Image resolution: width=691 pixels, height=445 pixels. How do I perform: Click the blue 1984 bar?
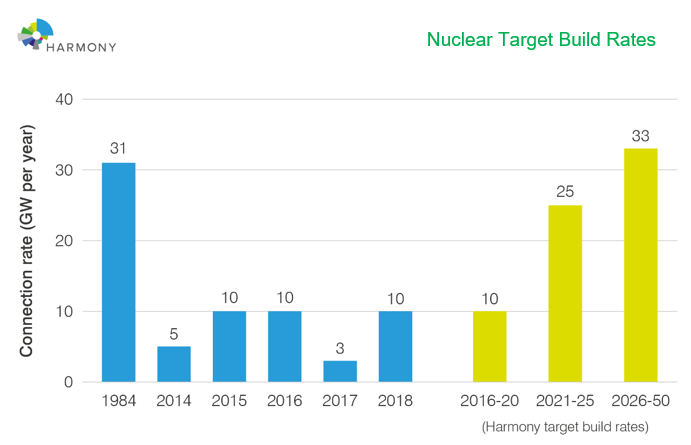click(x=119, y=272)
